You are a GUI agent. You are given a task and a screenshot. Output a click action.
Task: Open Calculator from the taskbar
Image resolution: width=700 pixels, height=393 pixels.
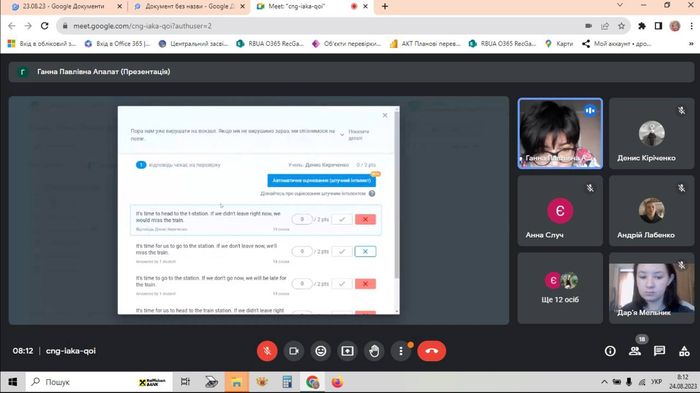(x=287, y=382)
